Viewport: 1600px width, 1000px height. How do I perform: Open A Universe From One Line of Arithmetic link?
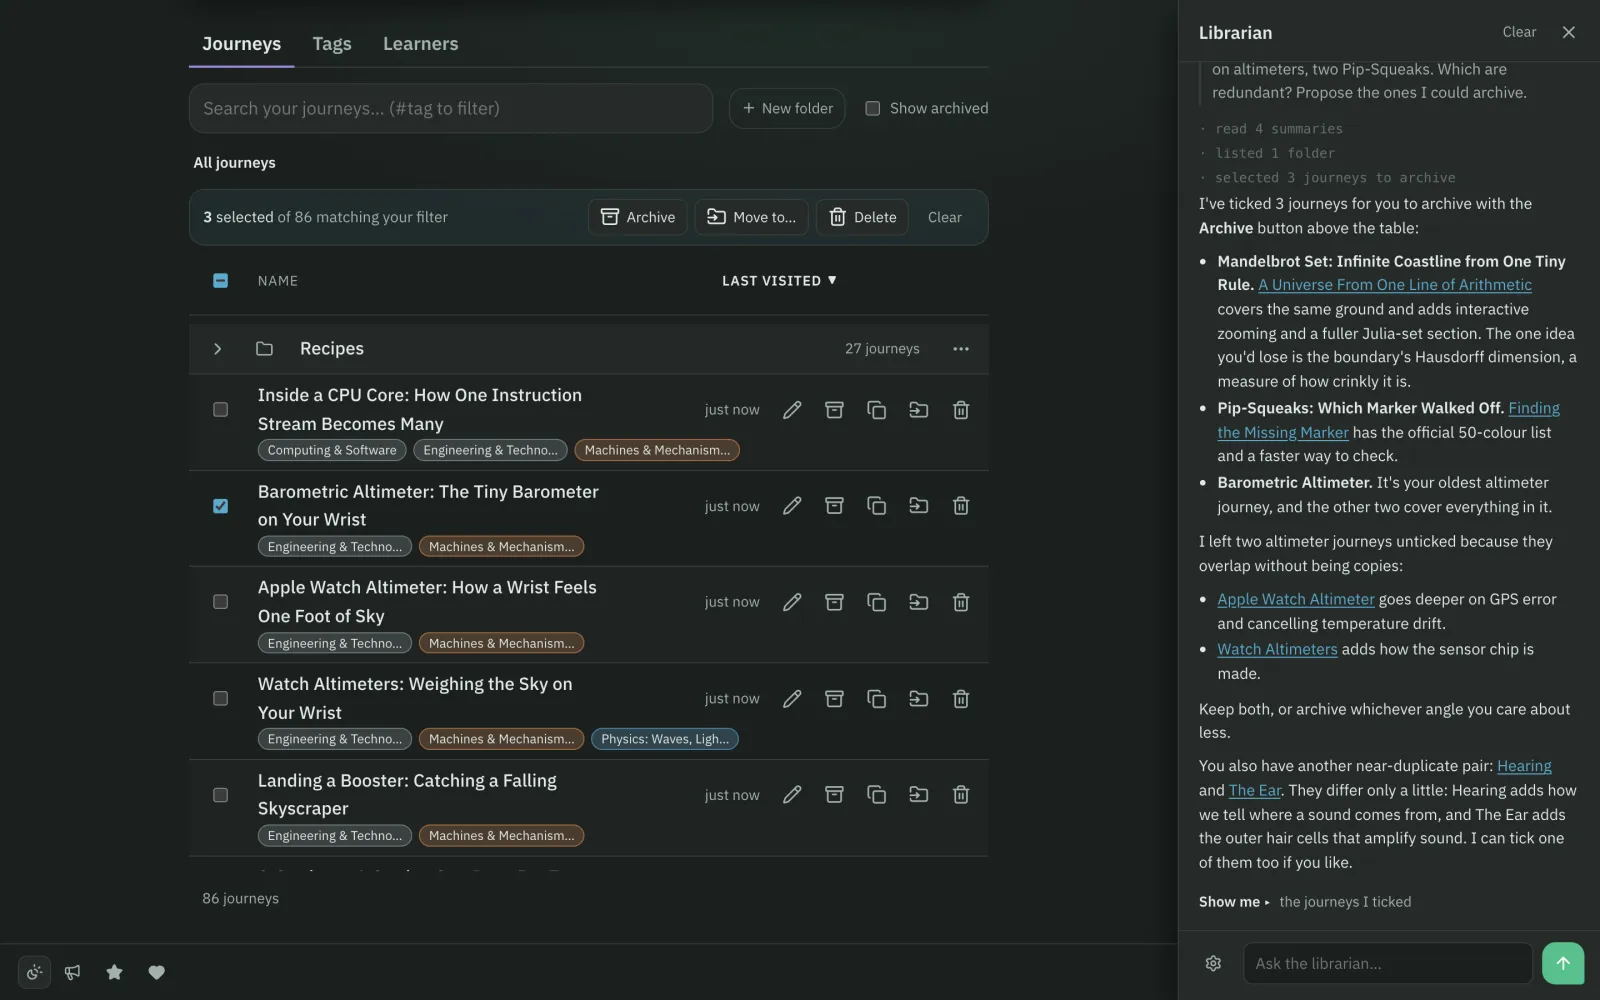pos(1395,285)
